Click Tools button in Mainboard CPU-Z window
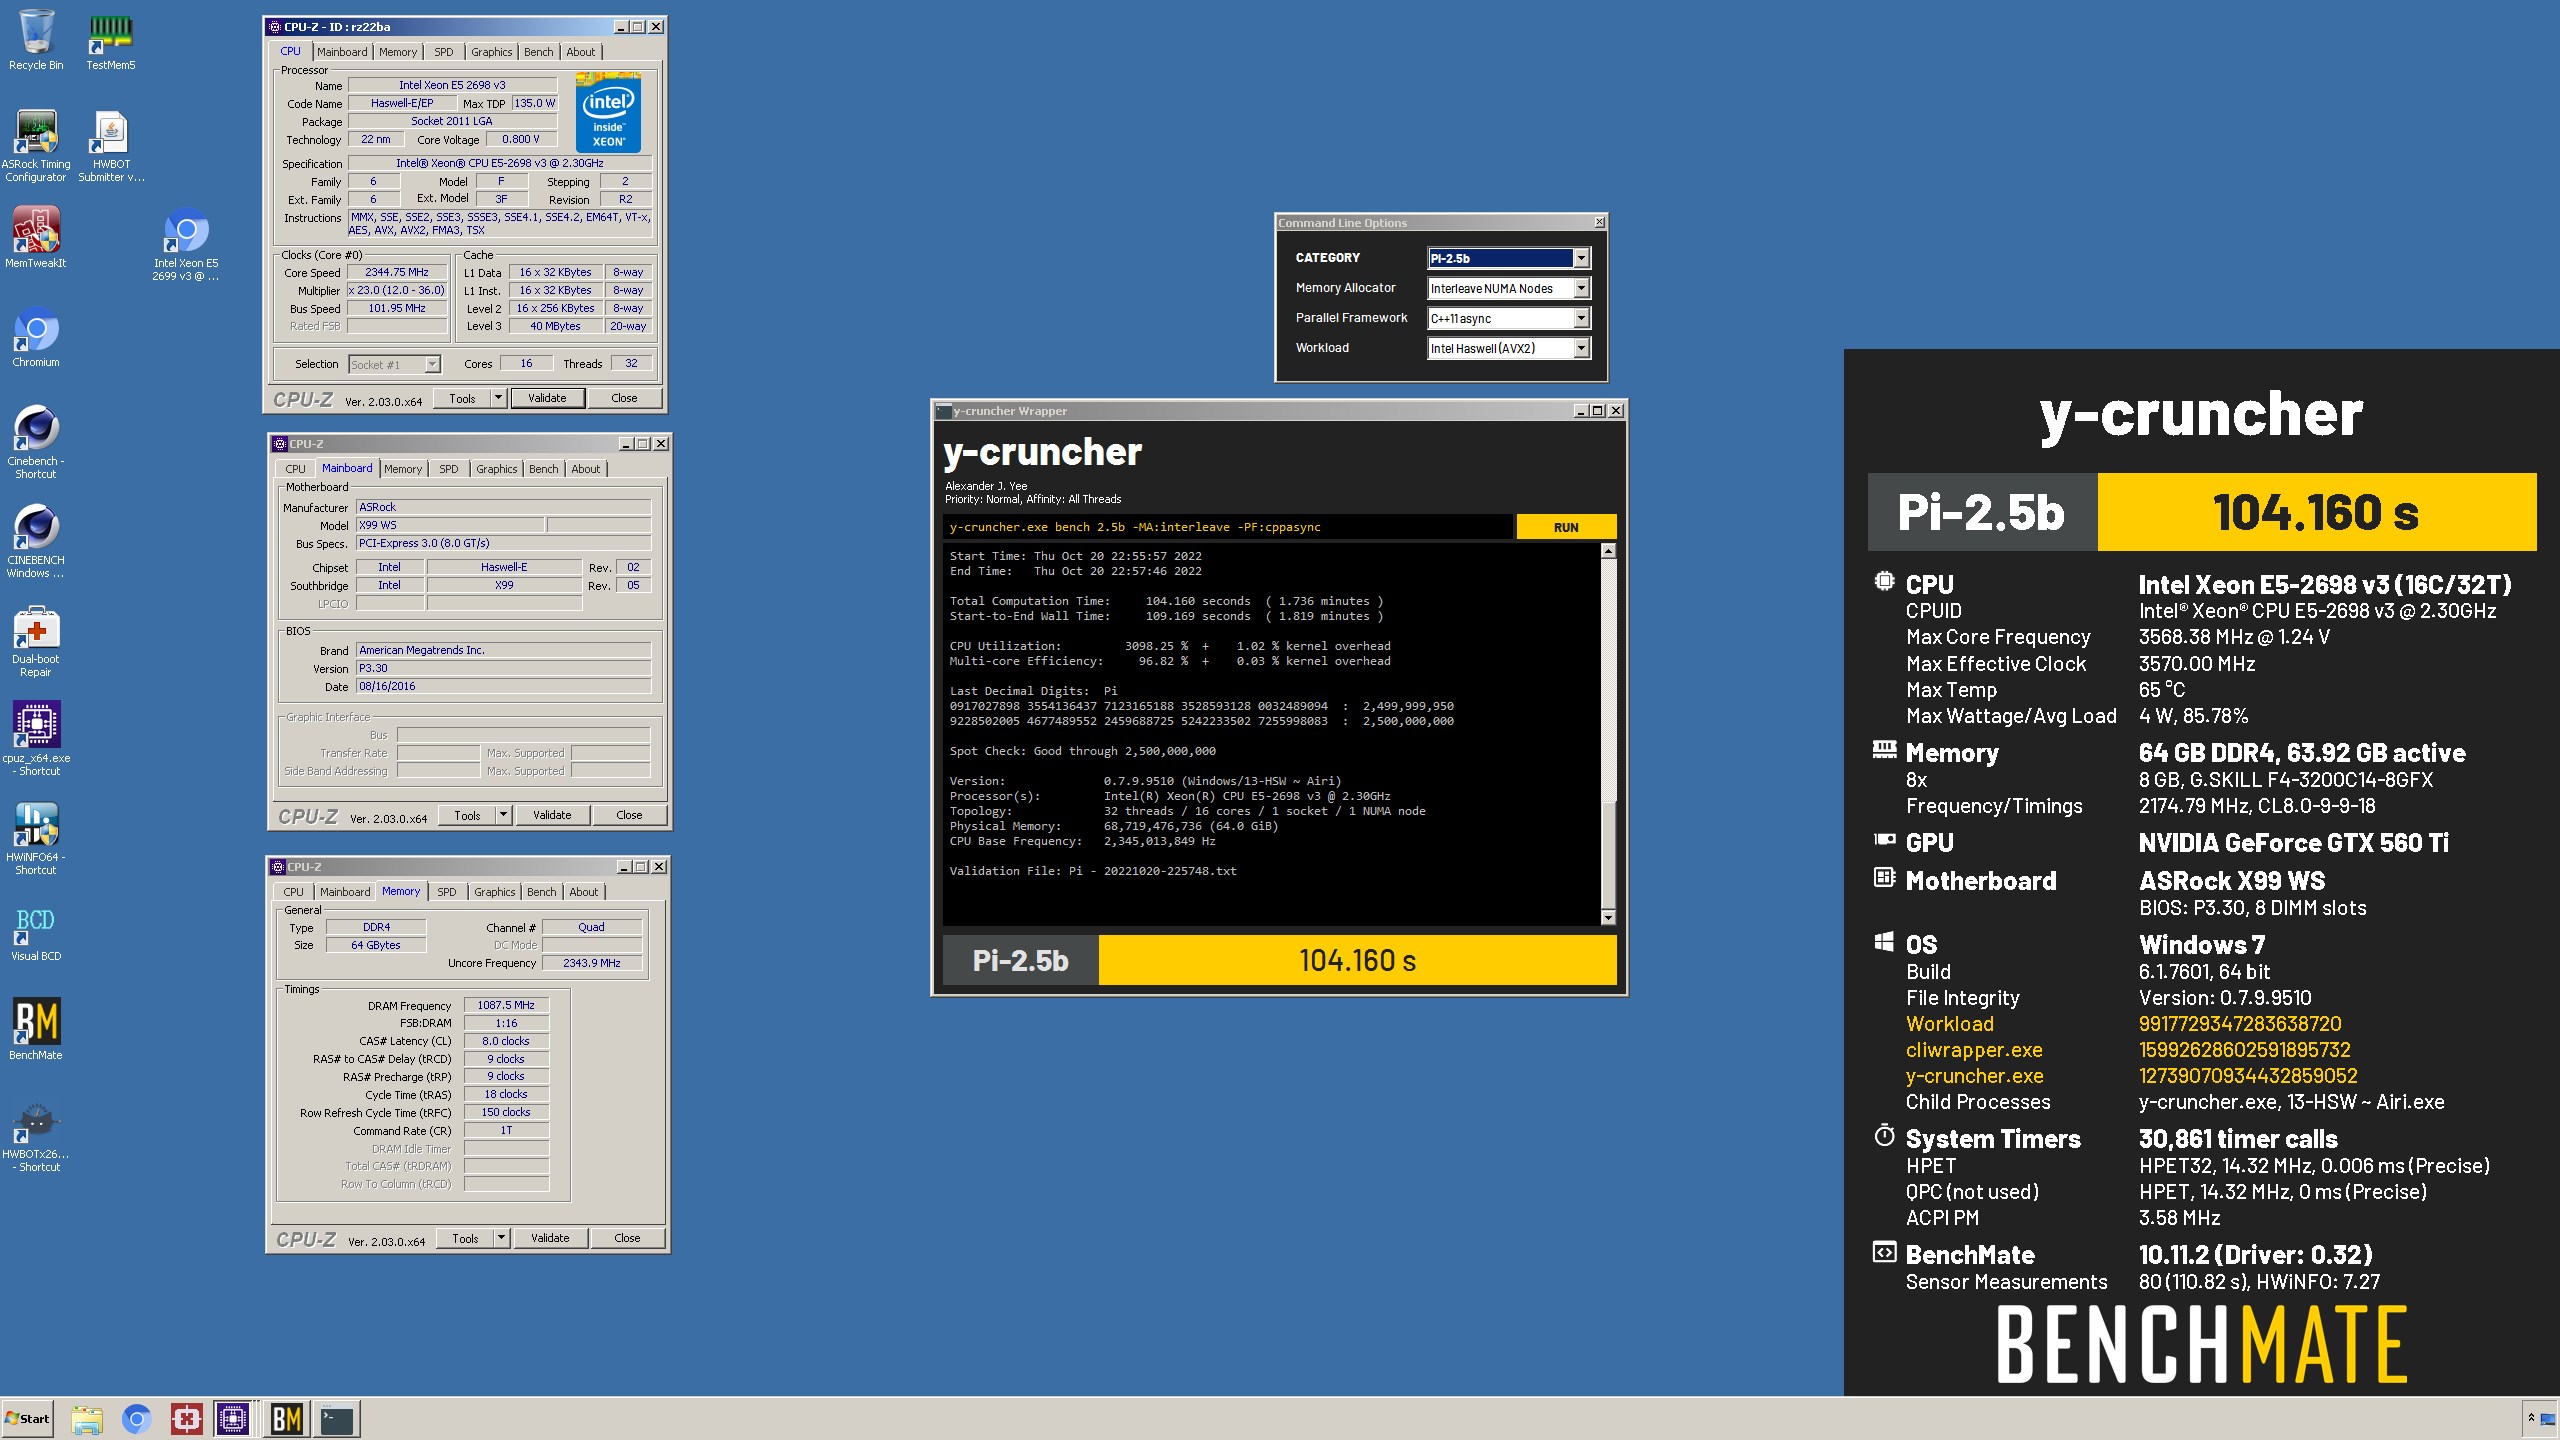 [x=467, y=815]
